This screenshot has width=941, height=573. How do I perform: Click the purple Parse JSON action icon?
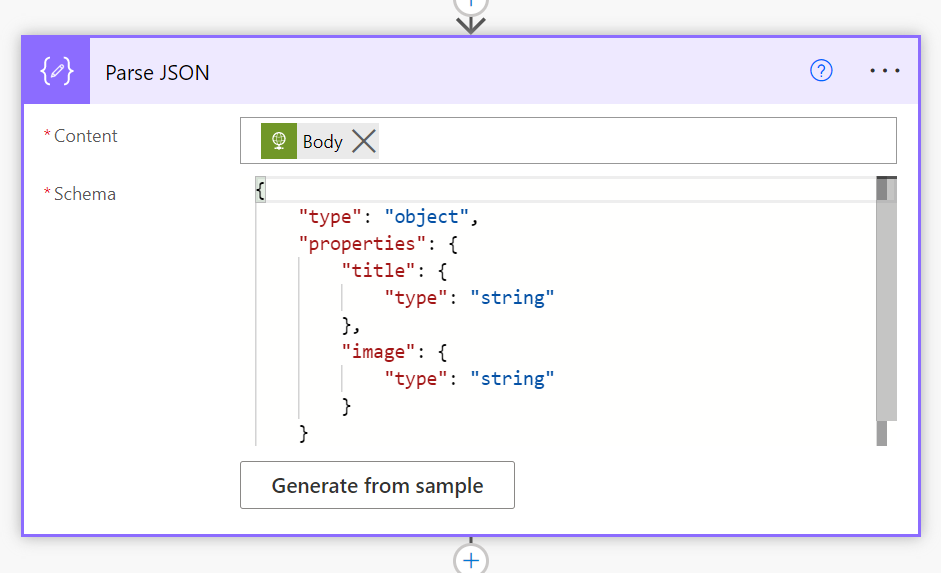[x=57, y=72]
